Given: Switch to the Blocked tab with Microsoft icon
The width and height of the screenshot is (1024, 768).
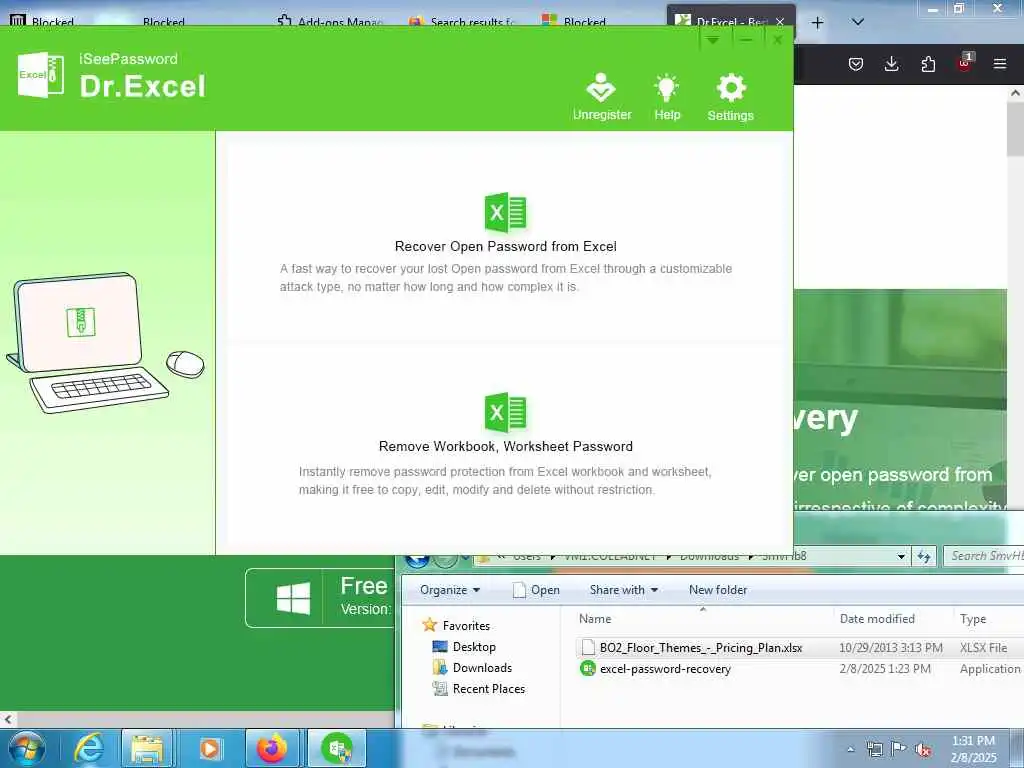Looking at the screenshot, I should tap(575, 22).
